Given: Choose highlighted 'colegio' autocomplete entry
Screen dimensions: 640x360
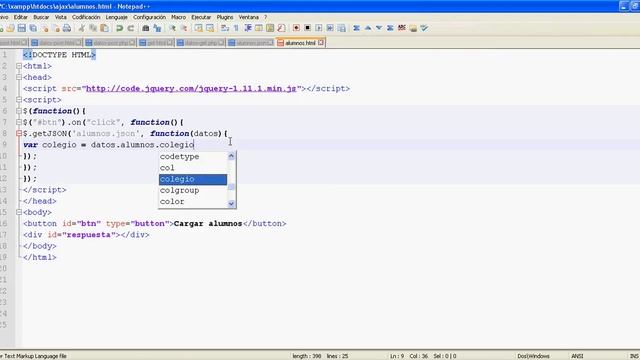Looking at the screenshot, I should click(193, 179).
